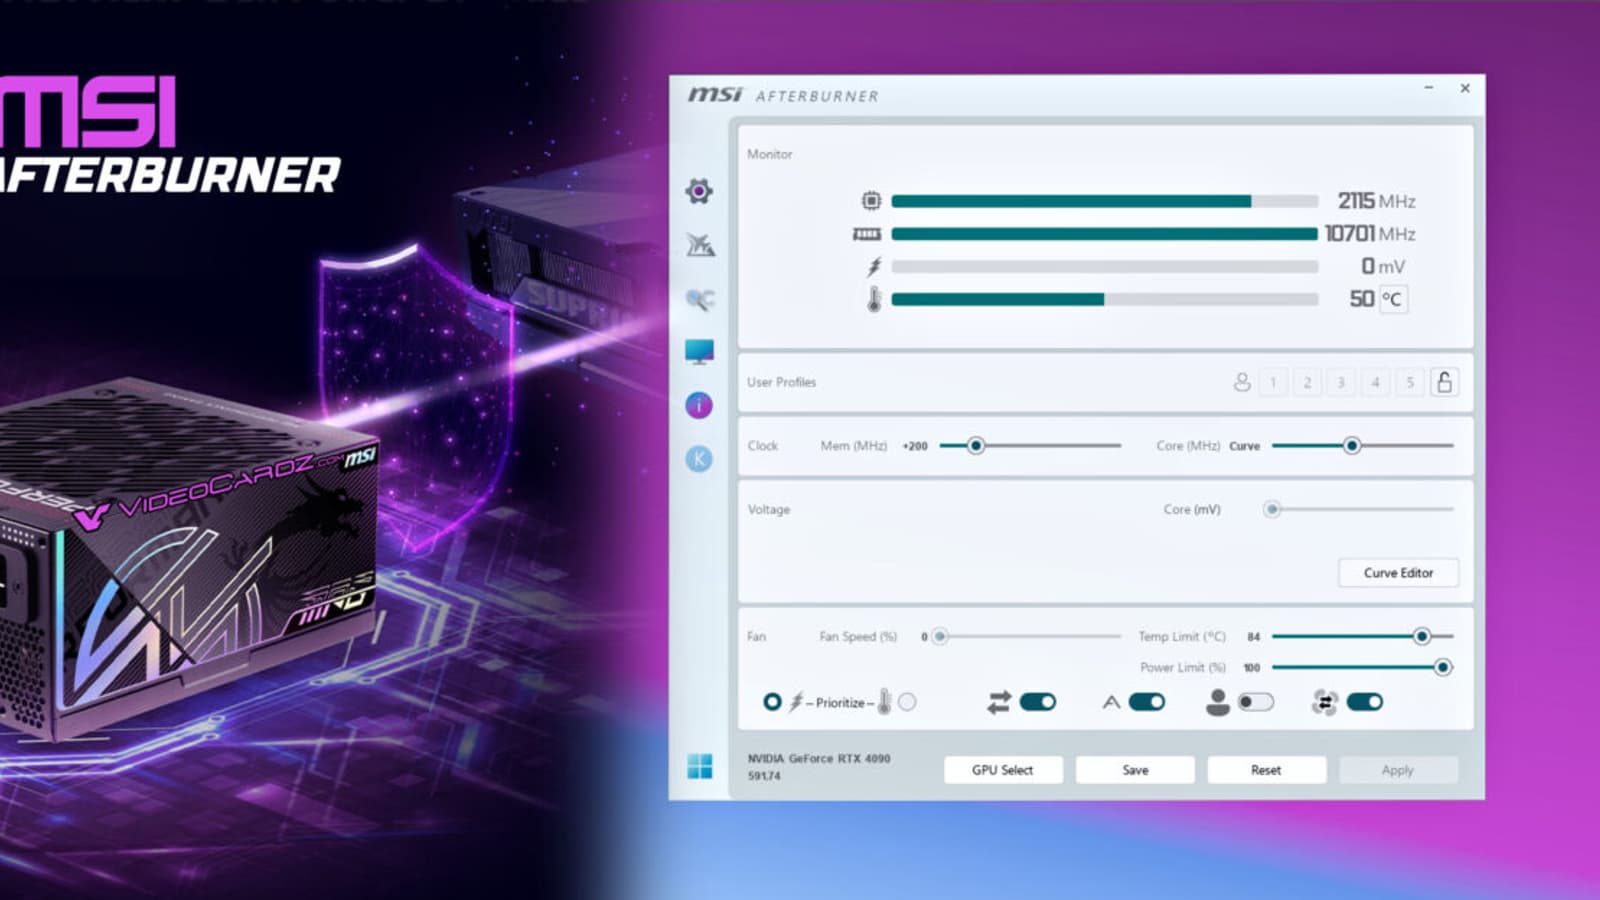Screen dimensions: 1600x900
Task: Open the settings gear in the sidebar
Action: [x=699, y=191]
